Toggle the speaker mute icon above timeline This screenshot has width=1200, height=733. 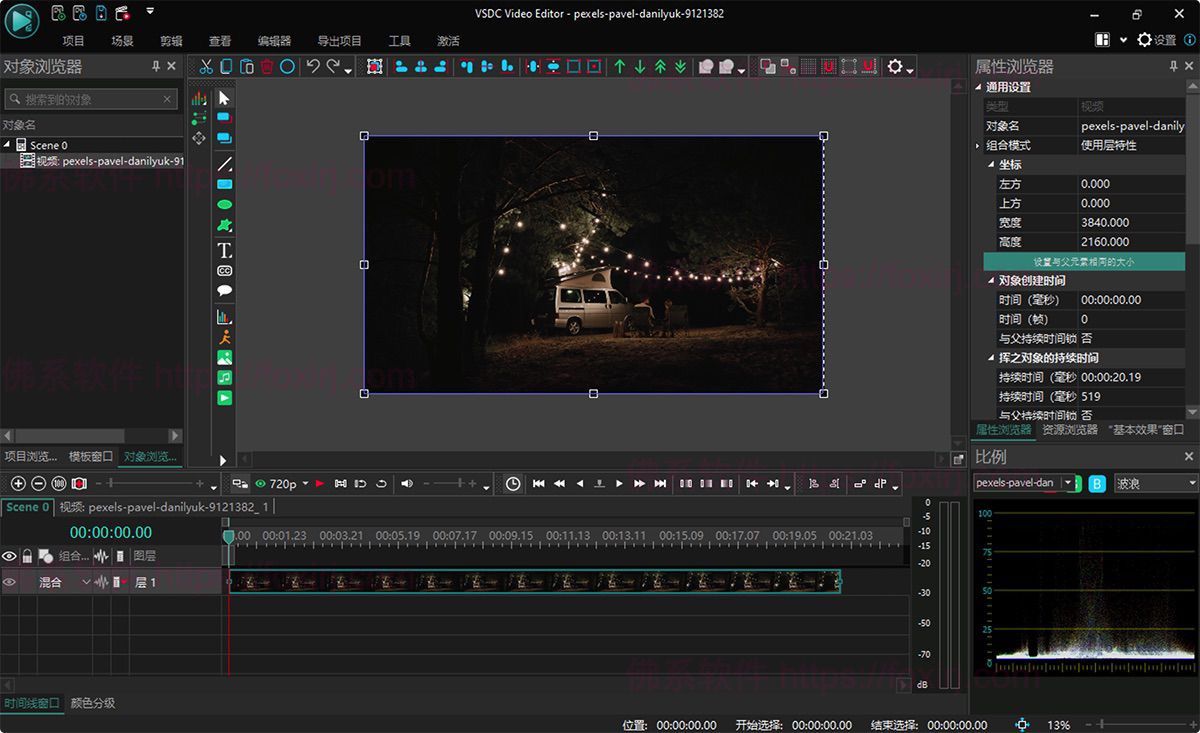407,484
